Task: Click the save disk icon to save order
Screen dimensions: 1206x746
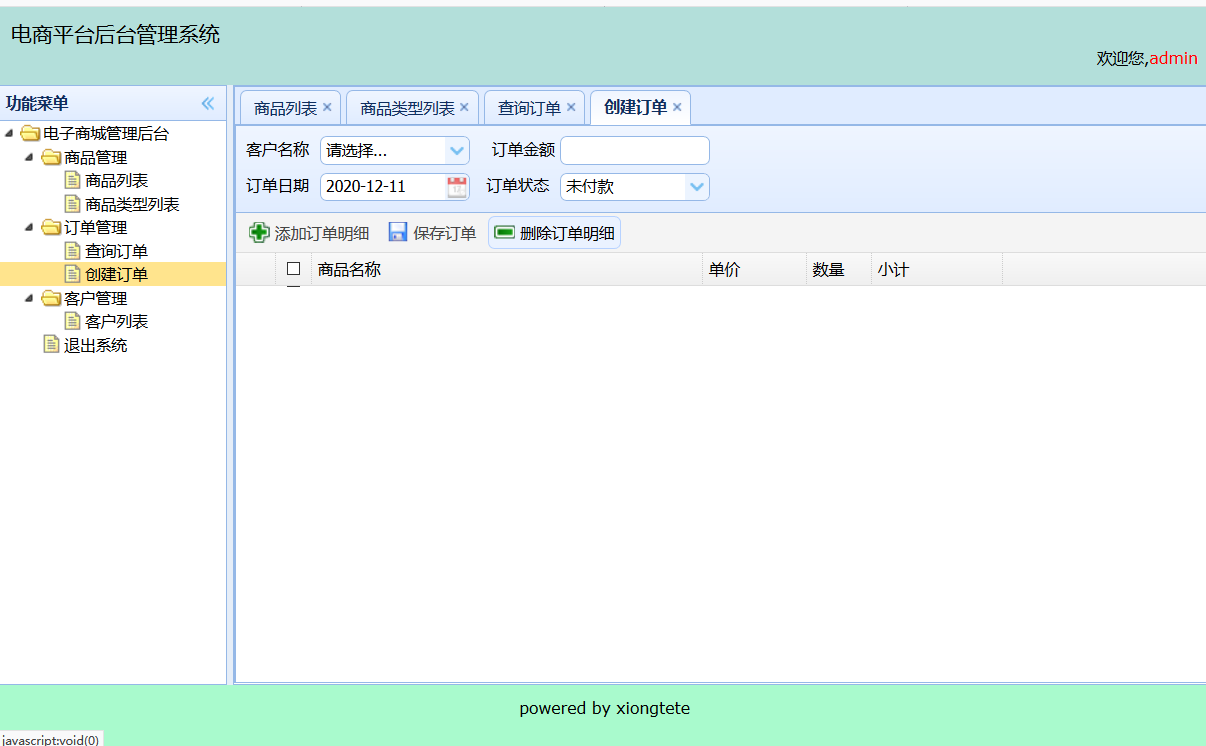Action: (x=398, y=232)
